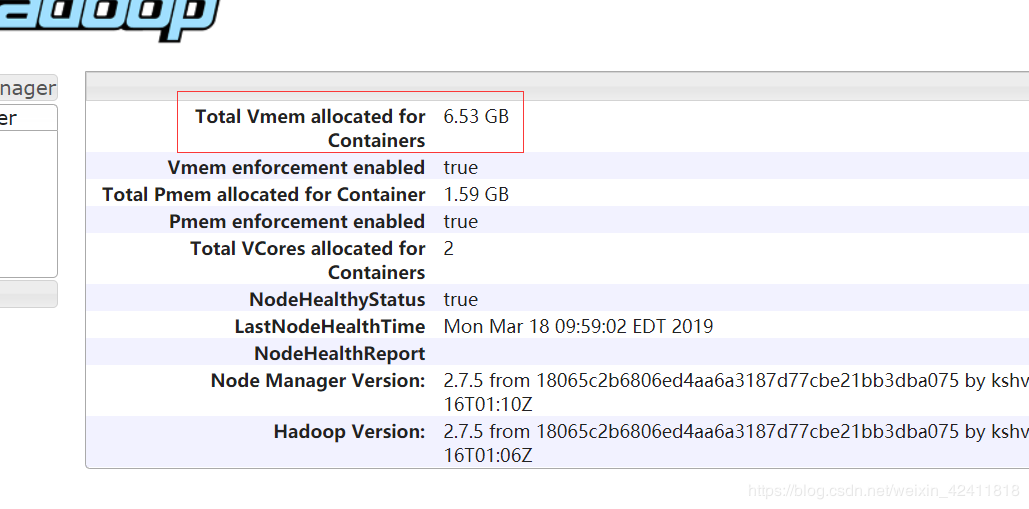Image resolution: width=1029 pixels, height=509 pixels.
Task: Click the NodeHealthReport label
Action: (x=340, y=353)
